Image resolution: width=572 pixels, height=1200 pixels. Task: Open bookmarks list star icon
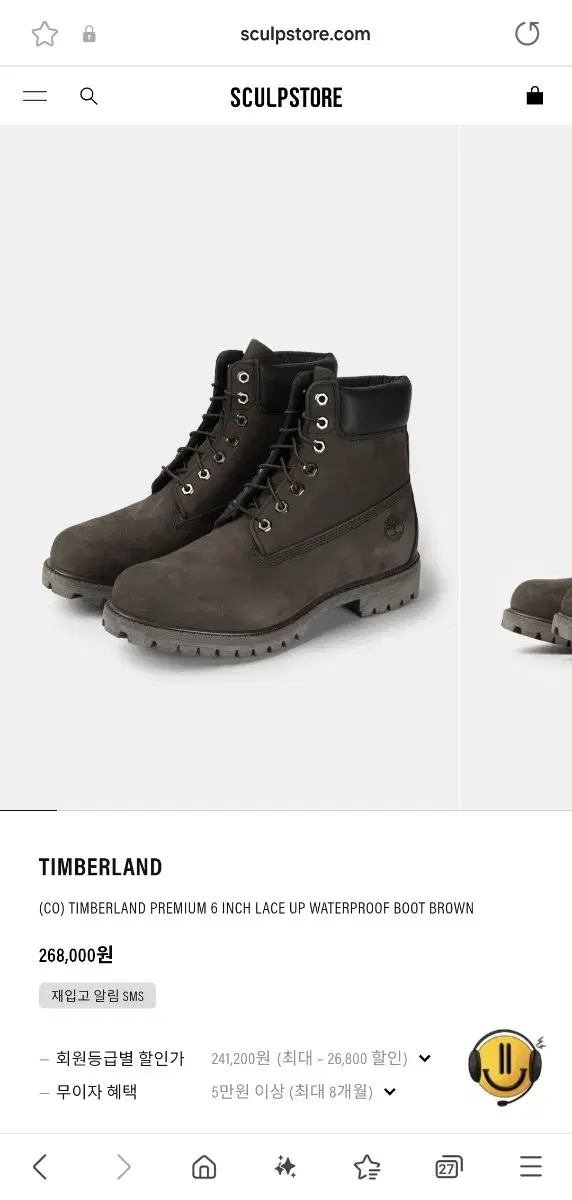point(367,1166)
